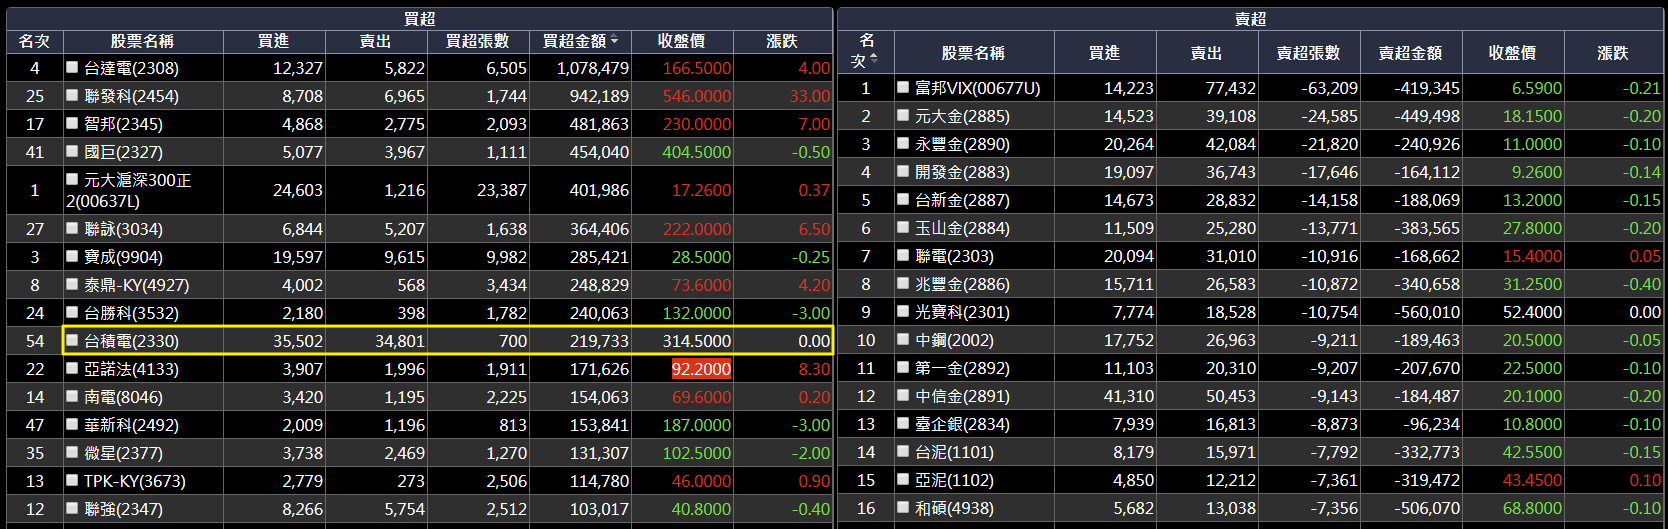1668x529 pixels.
Task: Click closing price 546.0000 of 聯發科
Action: [697, 96]
